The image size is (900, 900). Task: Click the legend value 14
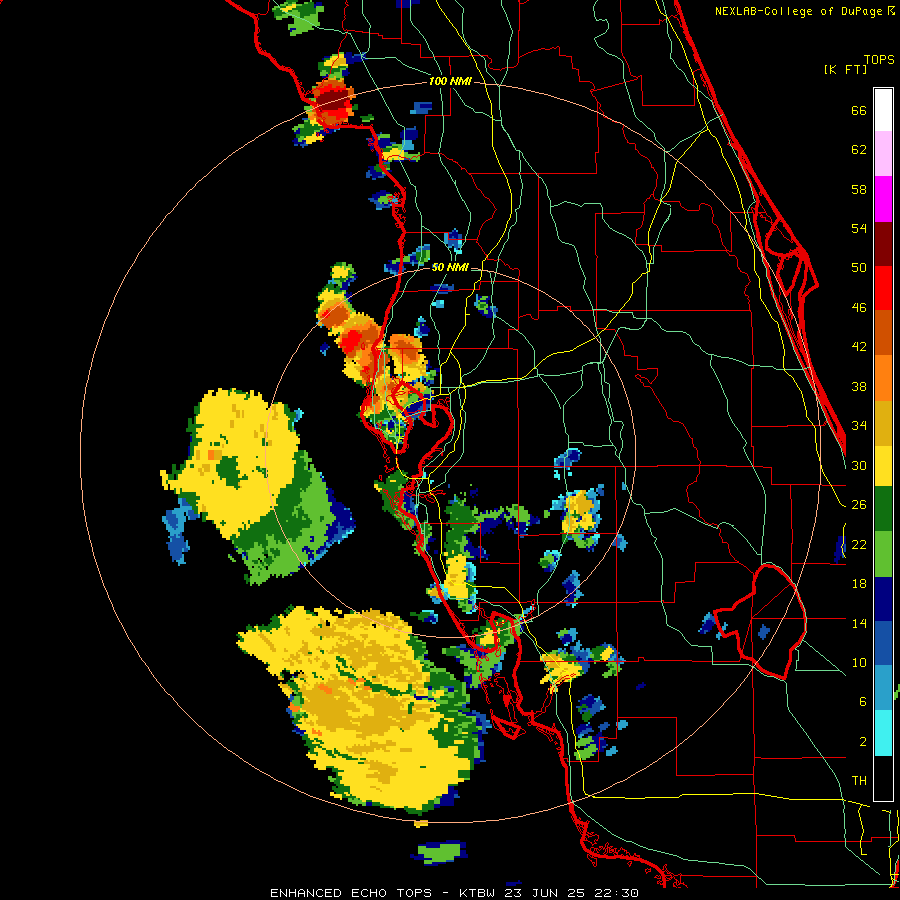(x=859, y=623)
